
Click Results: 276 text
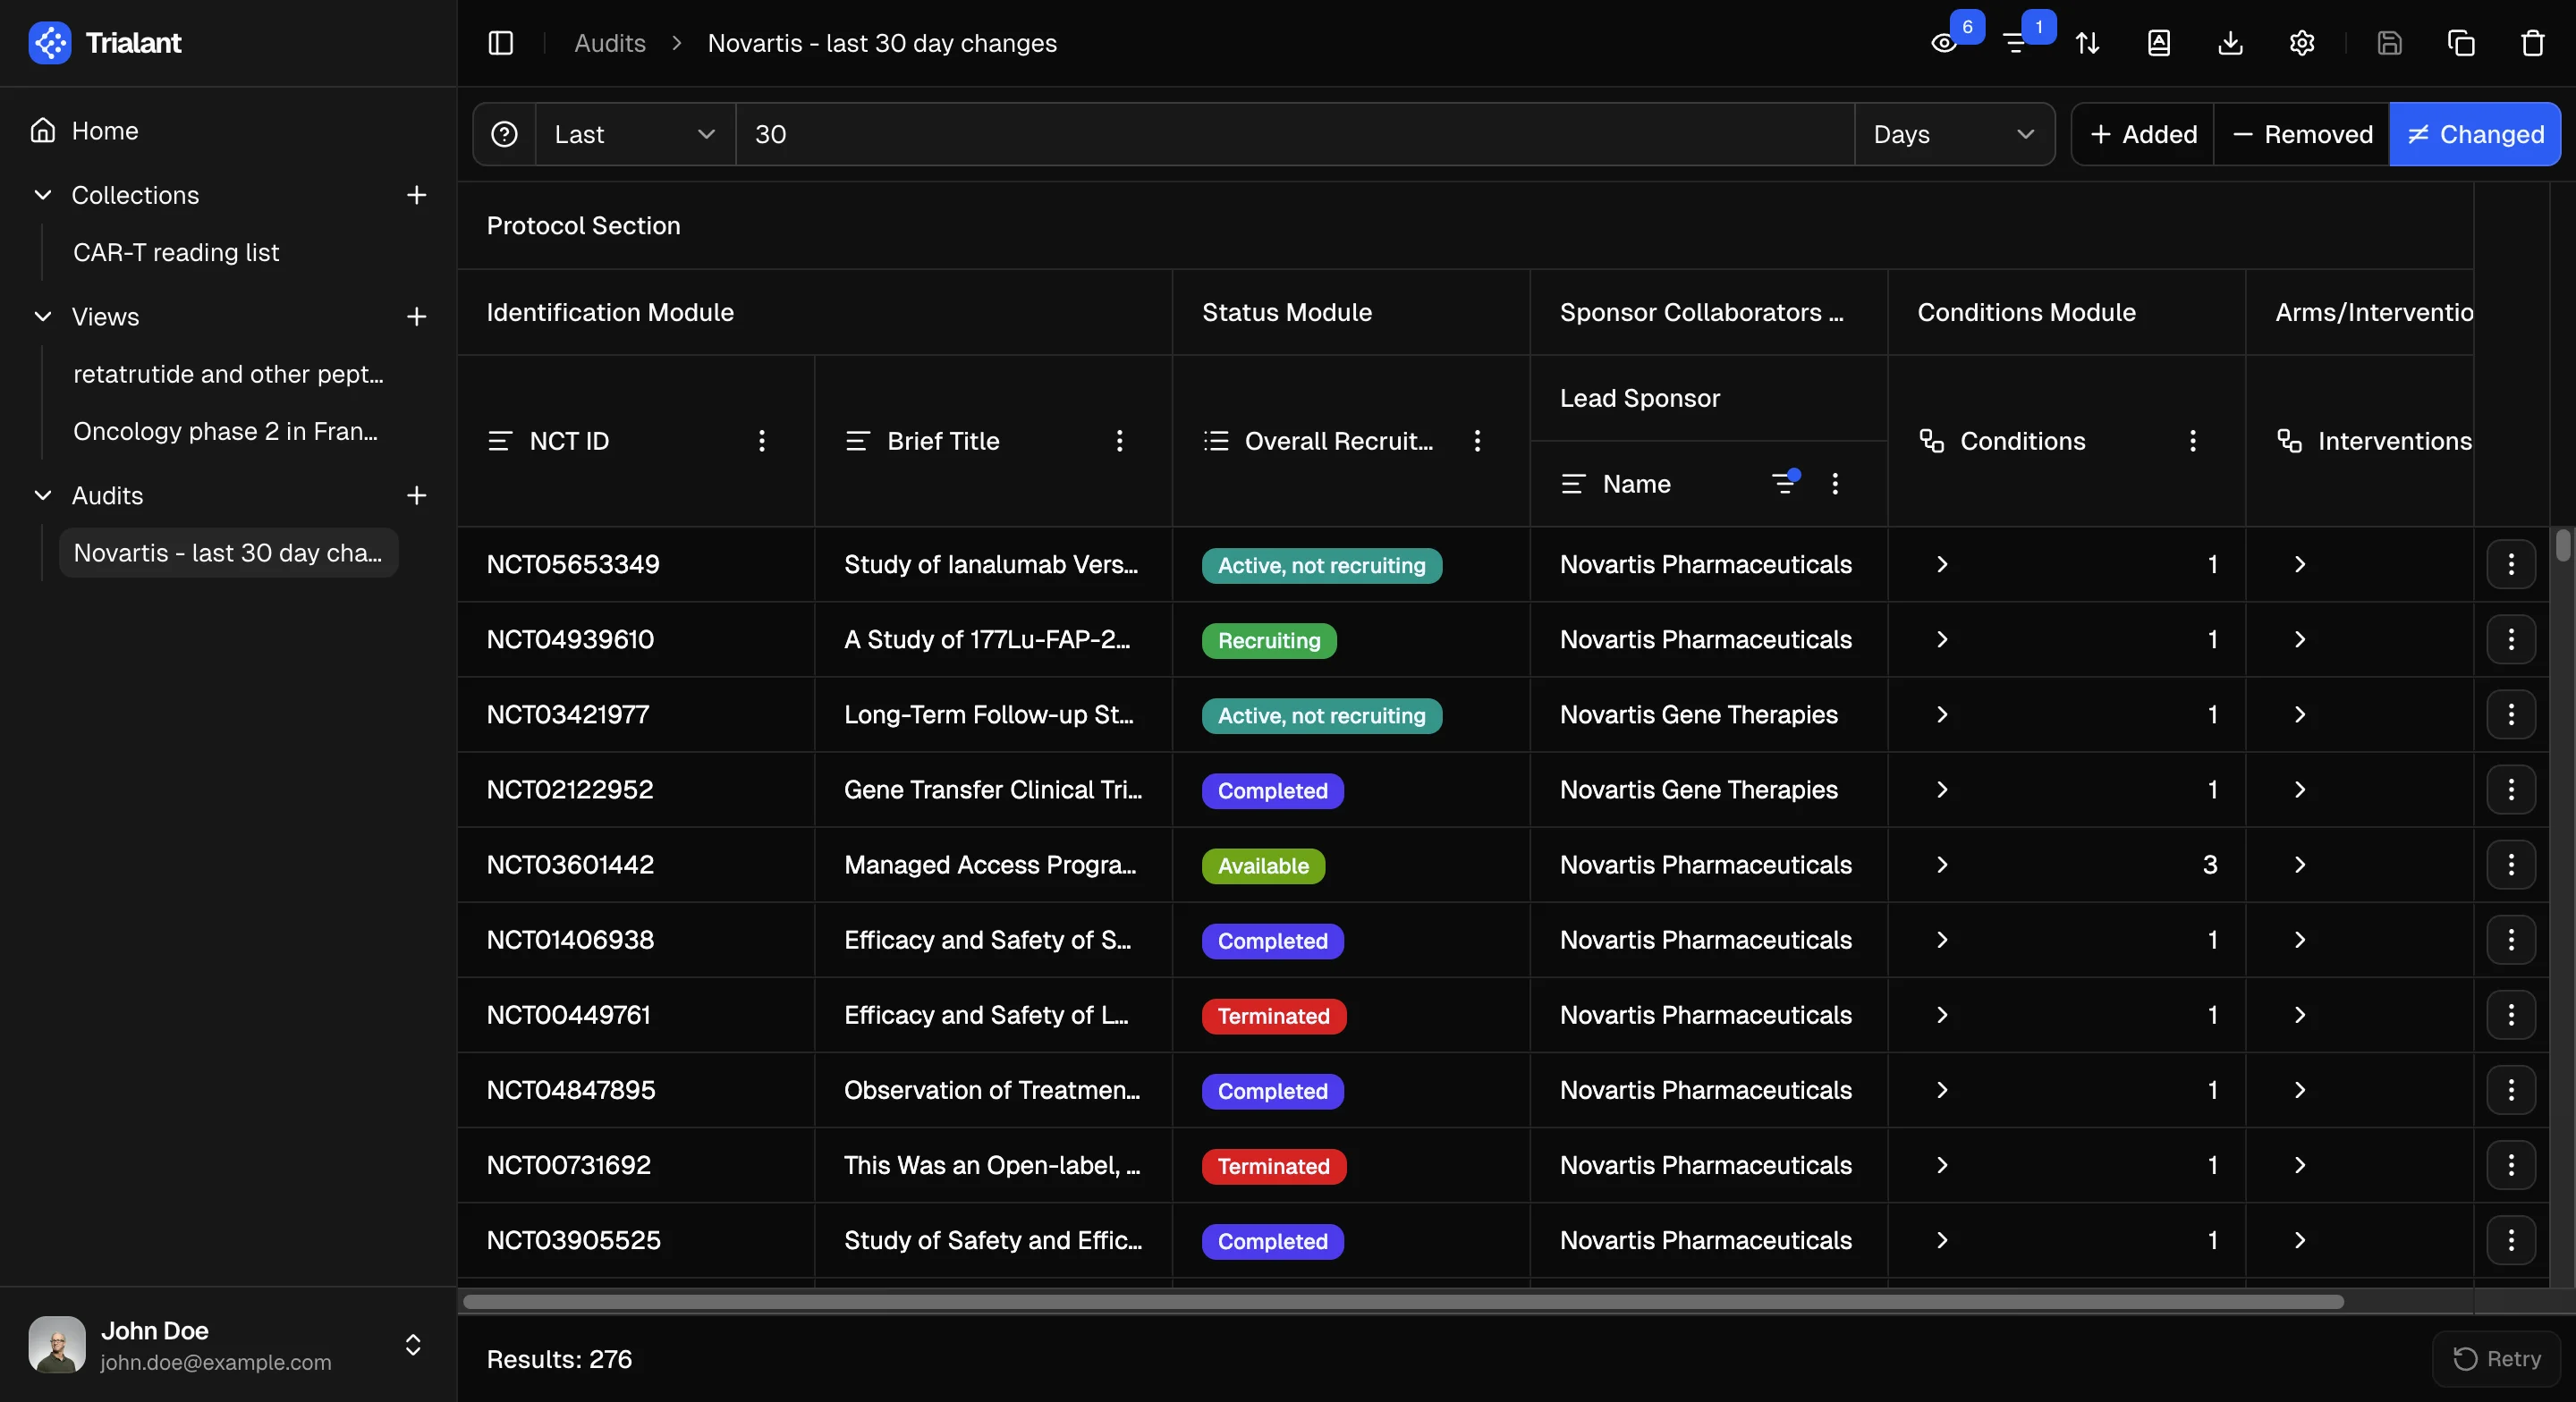point(559,1359)
